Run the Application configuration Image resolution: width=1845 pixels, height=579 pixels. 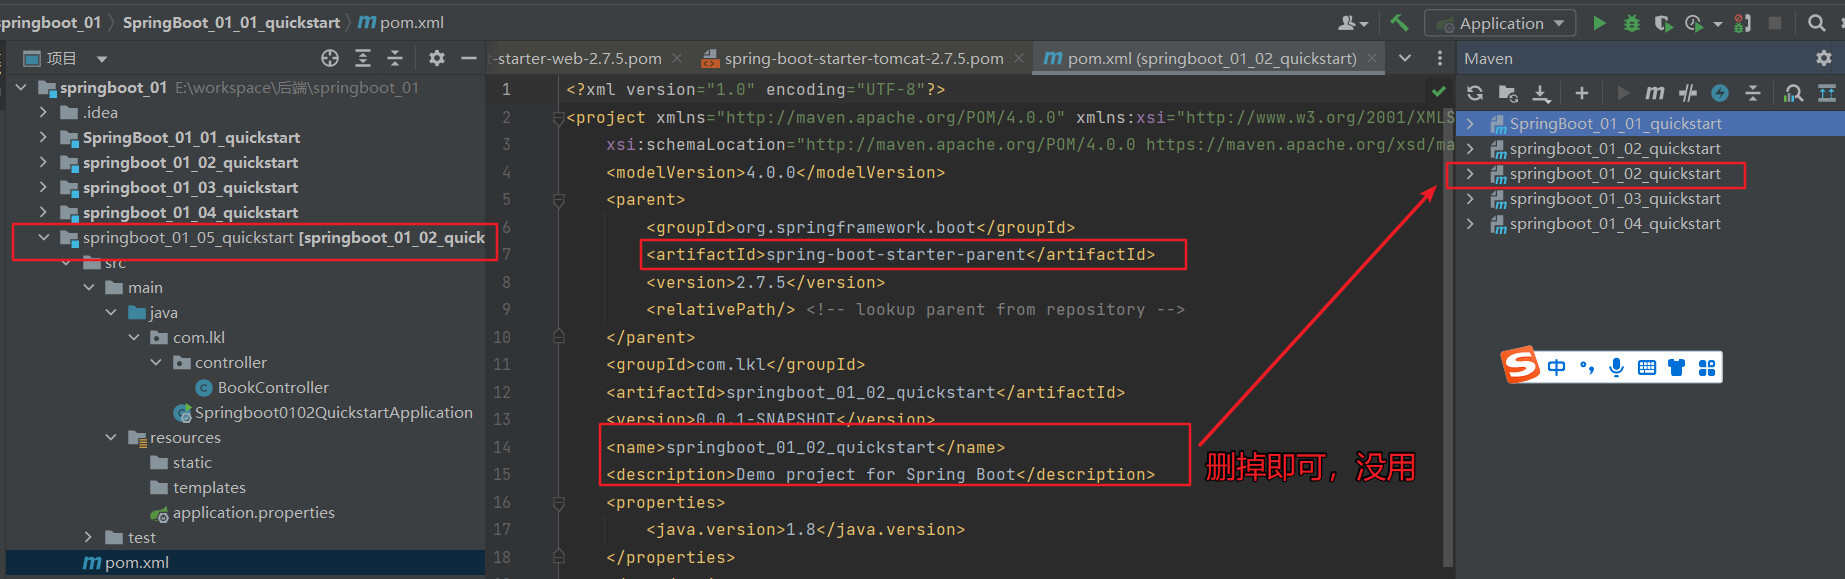tap(1599, 22)
